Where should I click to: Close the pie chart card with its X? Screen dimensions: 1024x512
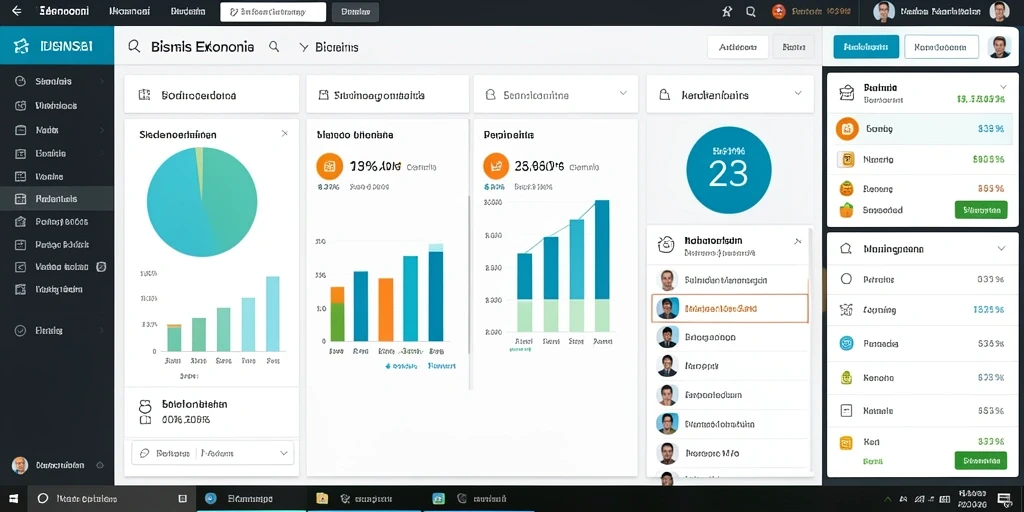(284, 133)
